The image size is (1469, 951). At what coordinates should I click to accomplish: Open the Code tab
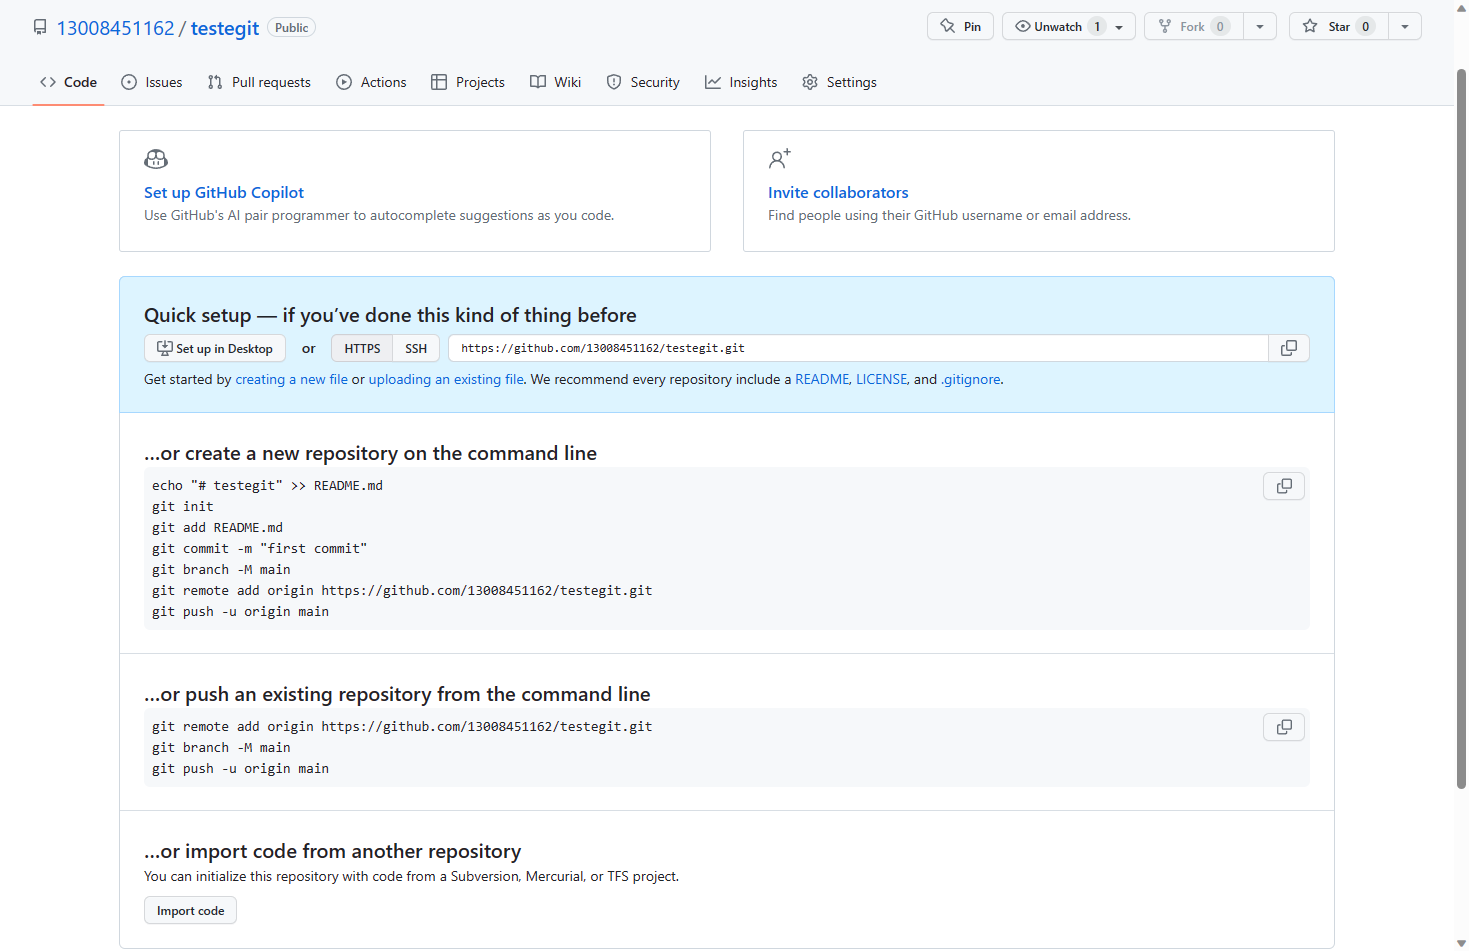tap(68, 82)
